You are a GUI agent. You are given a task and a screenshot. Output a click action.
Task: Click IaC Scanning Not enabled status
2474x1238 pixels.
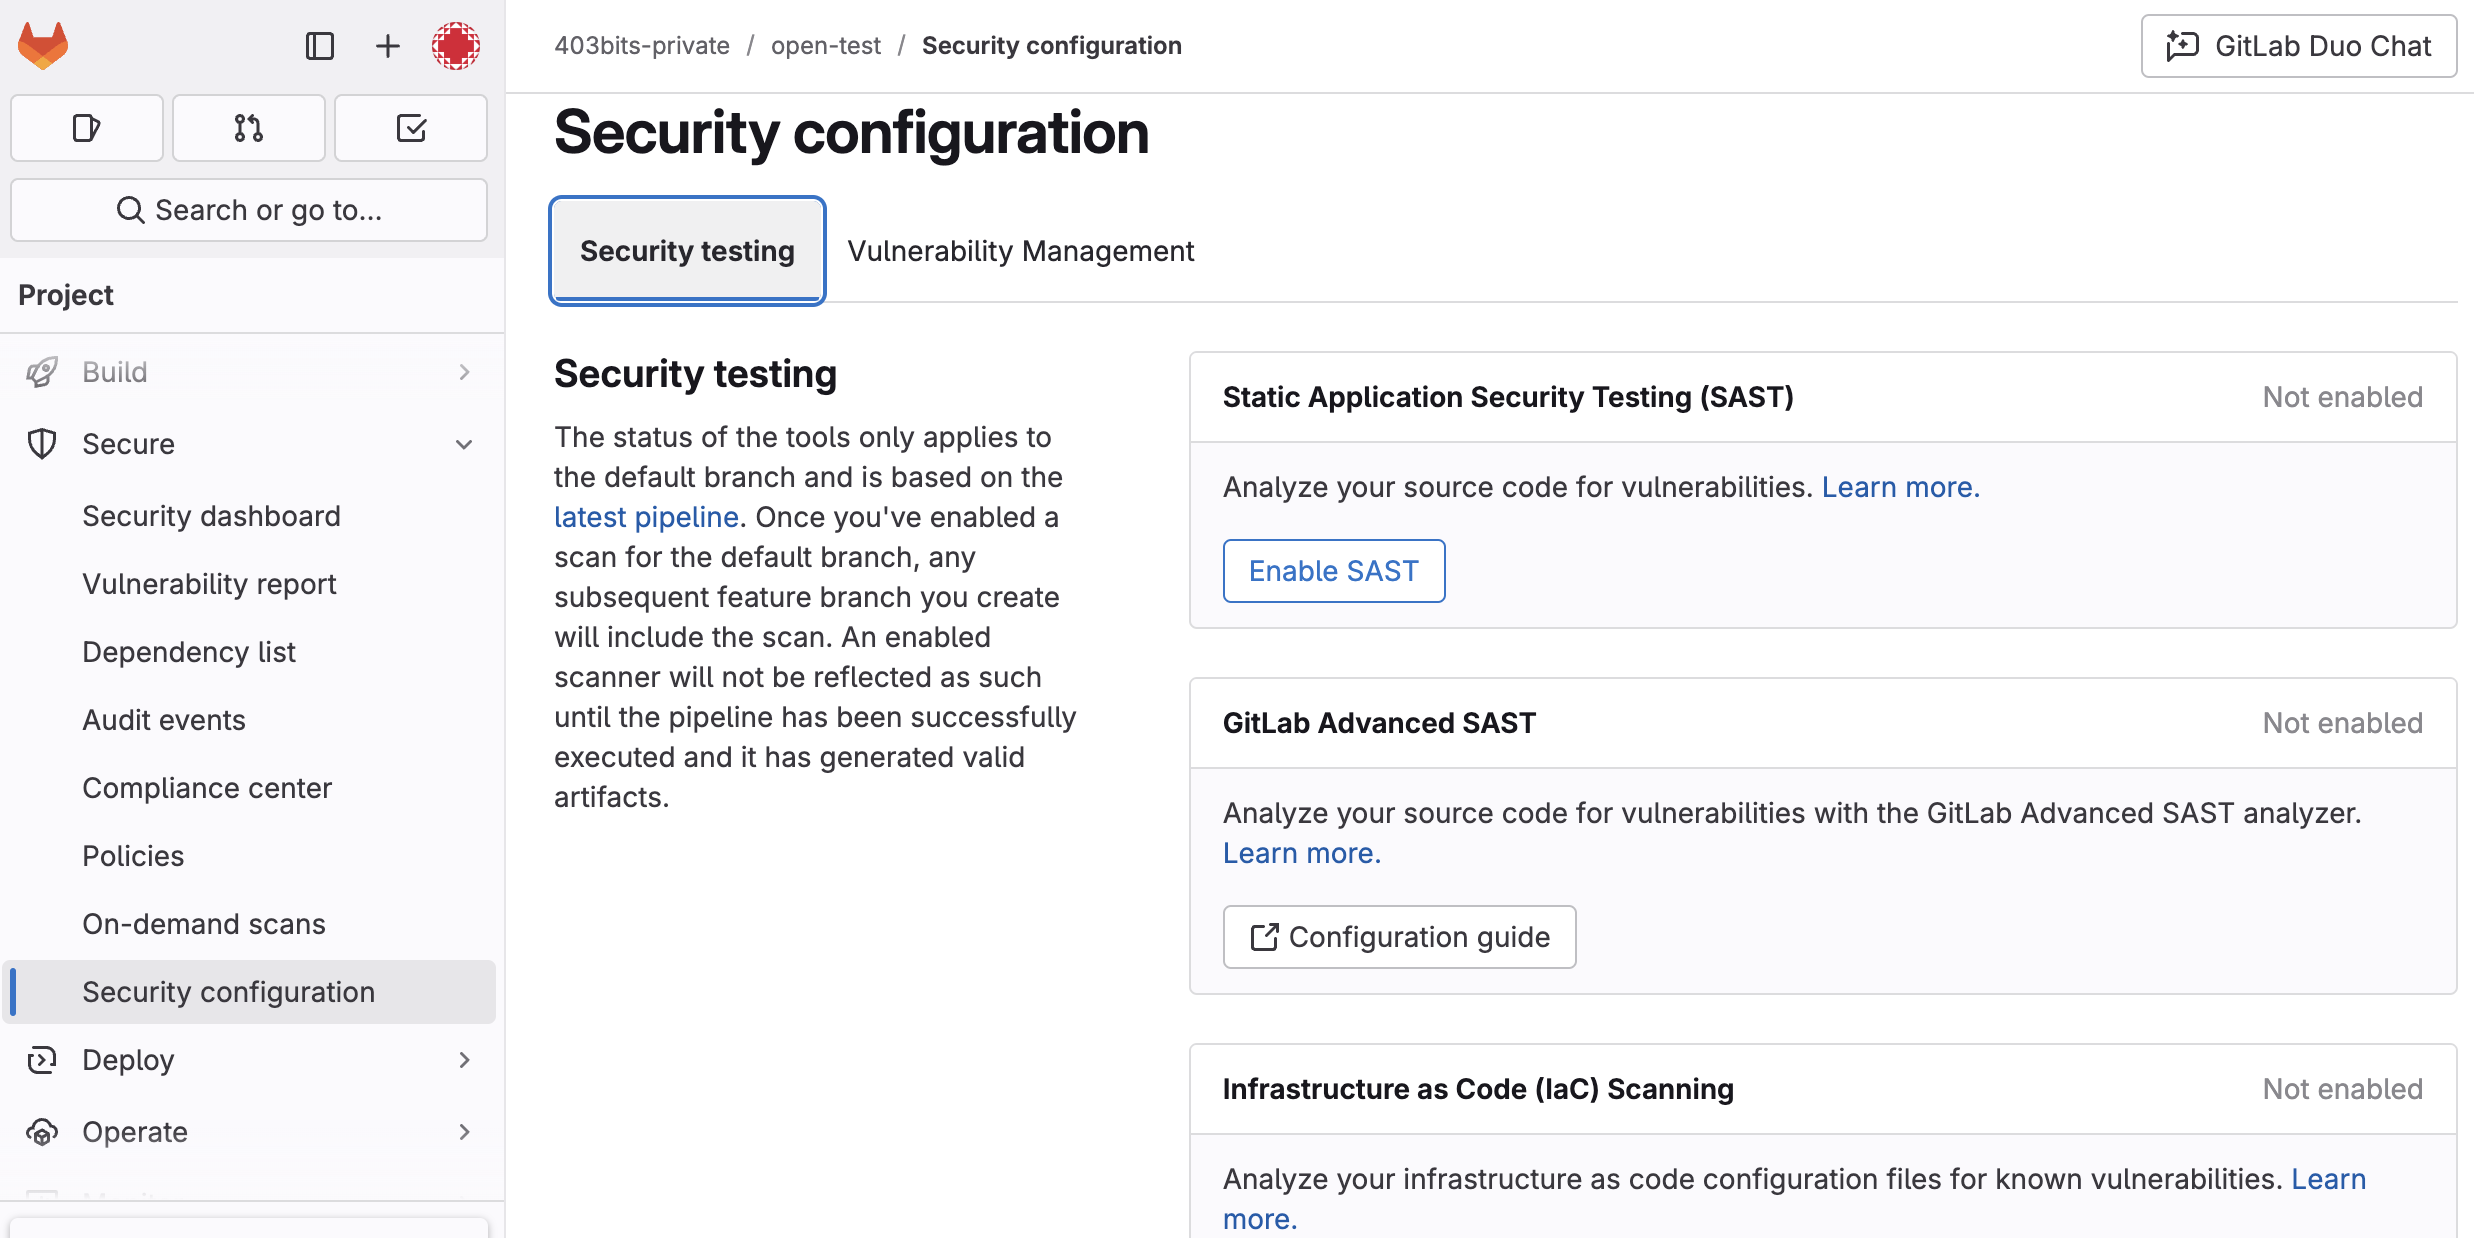tap(2343, 1089)
